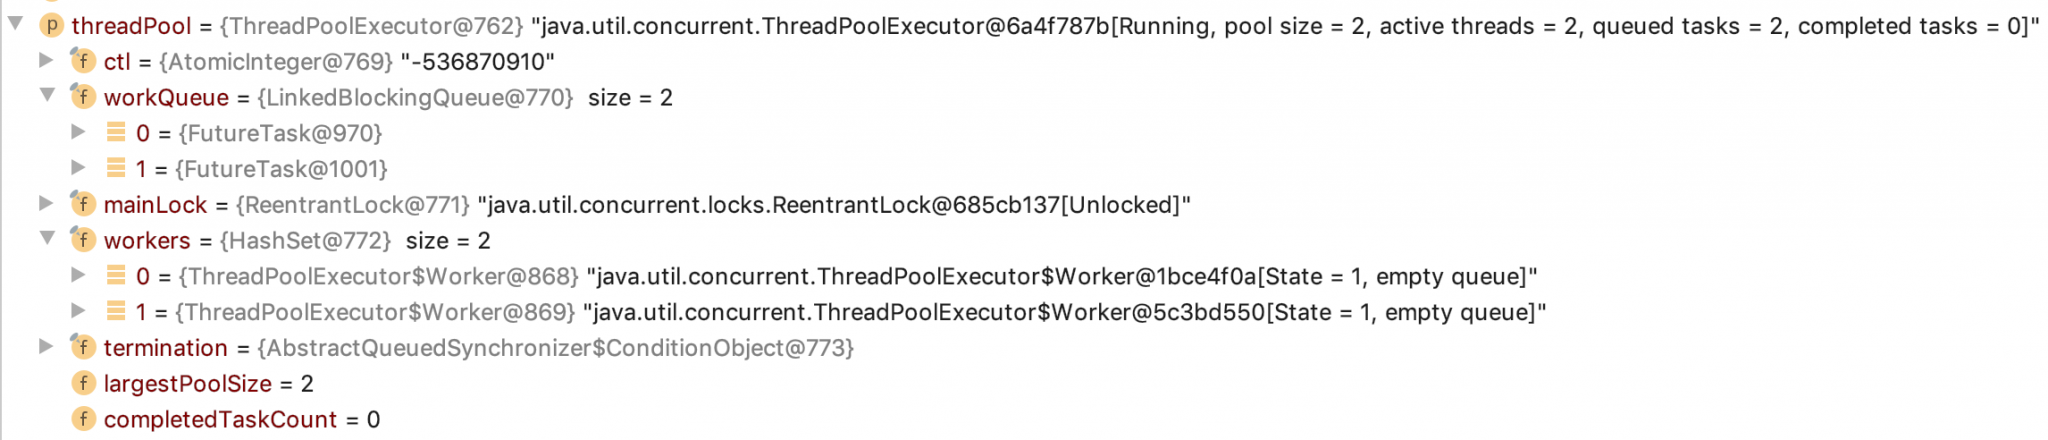Expand the termination ConditionObject node
Image resolution: width=2048 pixels, height=440 pixels.
[x=46, y=347]
